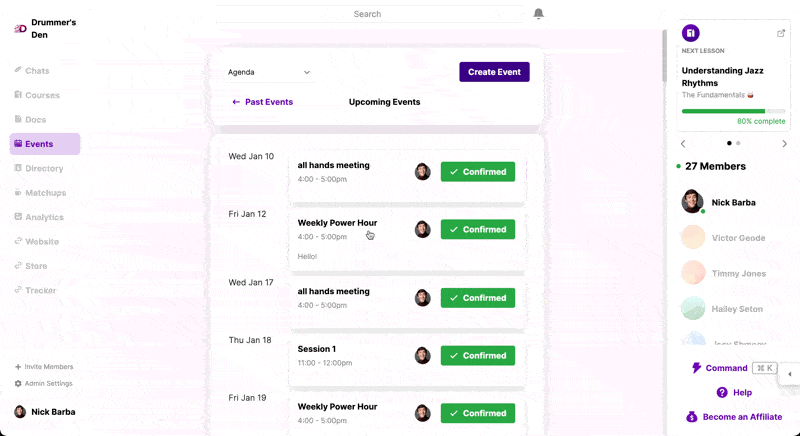Click the 80% lesson progress bar

pyautogui.click(x=733, y=111)
